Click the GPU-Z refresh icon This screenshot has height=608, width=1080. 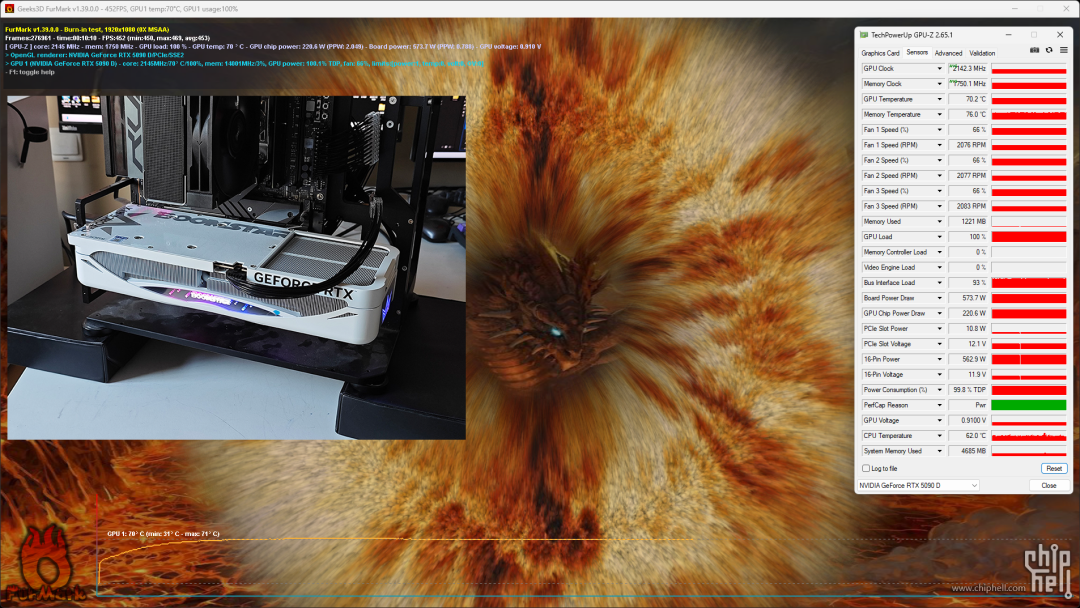click(x=1049, y=50)
